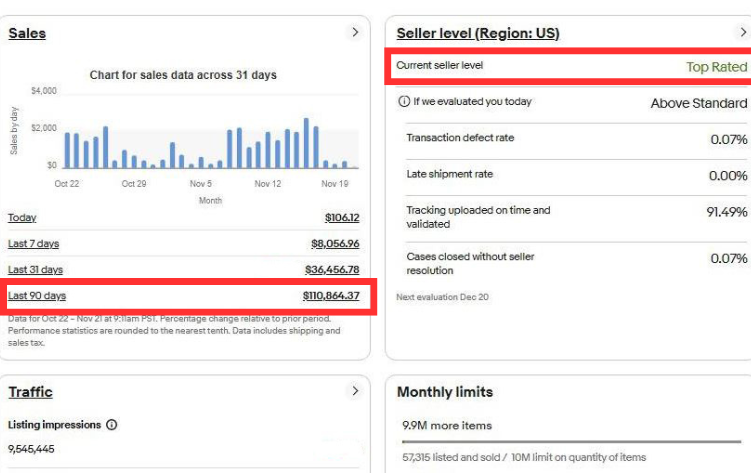This screenshot has width=751, height=473.
Task: Select the Last 31 days link
Action: tap(35, 270)
